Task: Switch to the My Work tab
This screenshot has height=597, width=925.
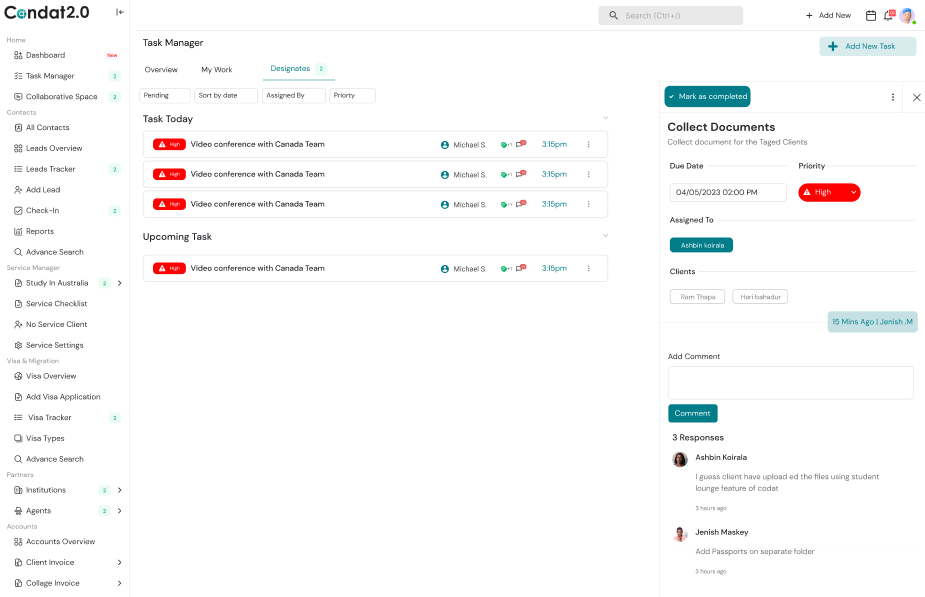Action: tap(216, 70)
